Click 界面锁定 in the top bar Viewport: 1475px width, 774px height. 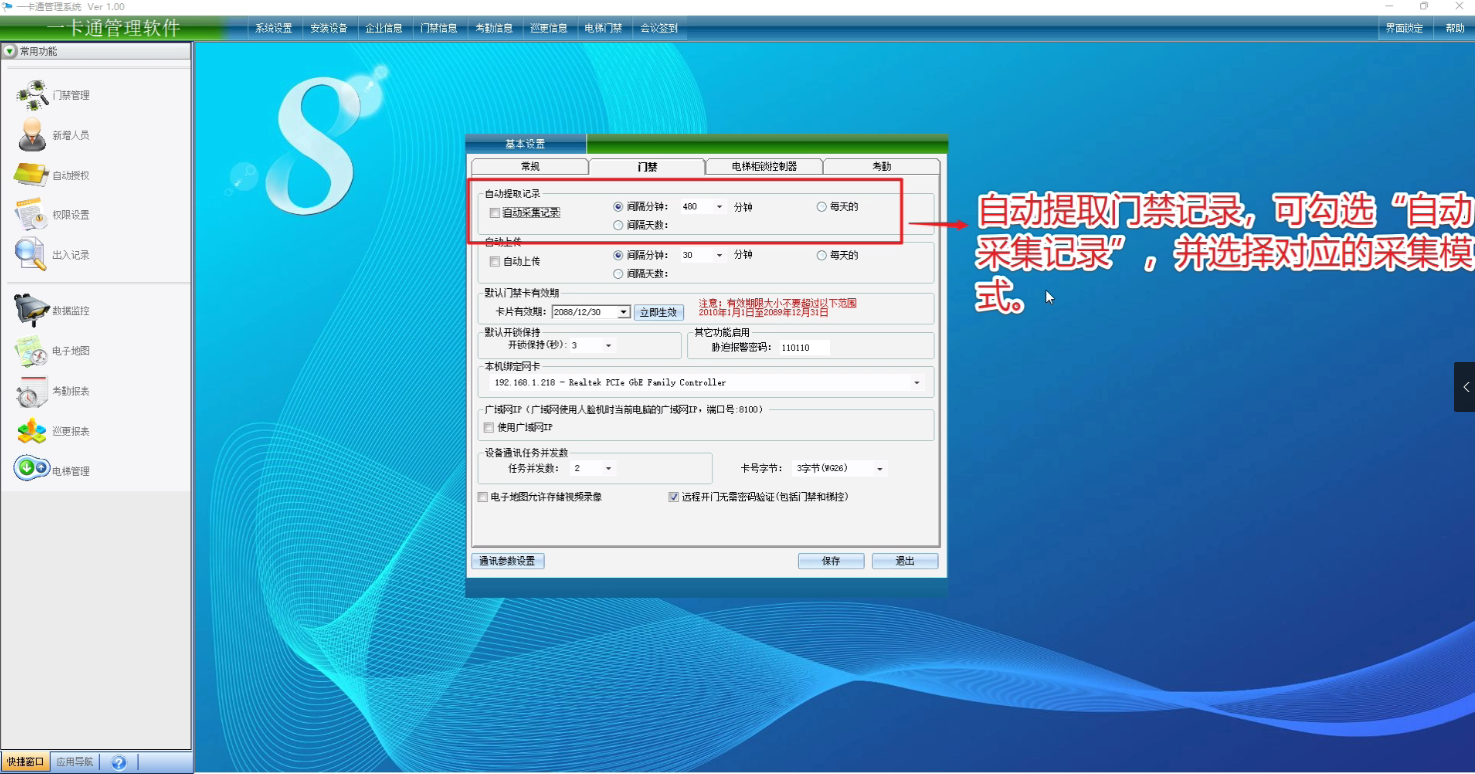point(1404,28)
